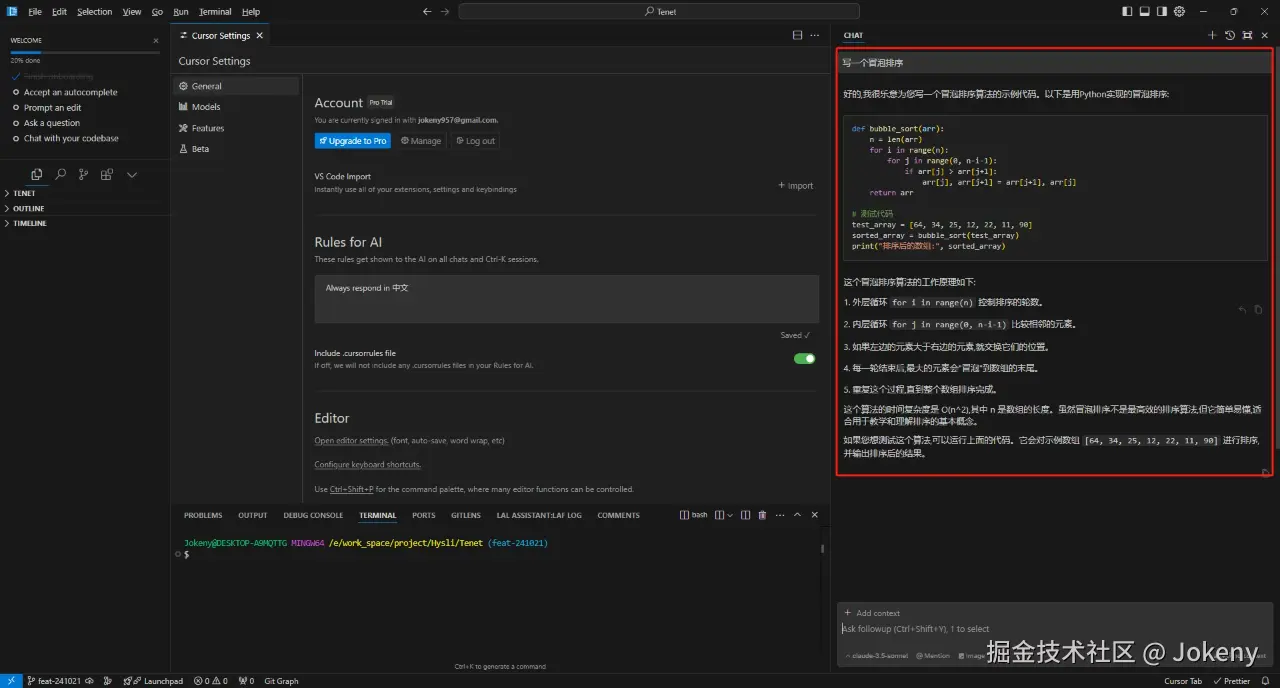This screenshot has height=688, width=1280.
Task: Click the Log out button
Action: pos(475,141)
